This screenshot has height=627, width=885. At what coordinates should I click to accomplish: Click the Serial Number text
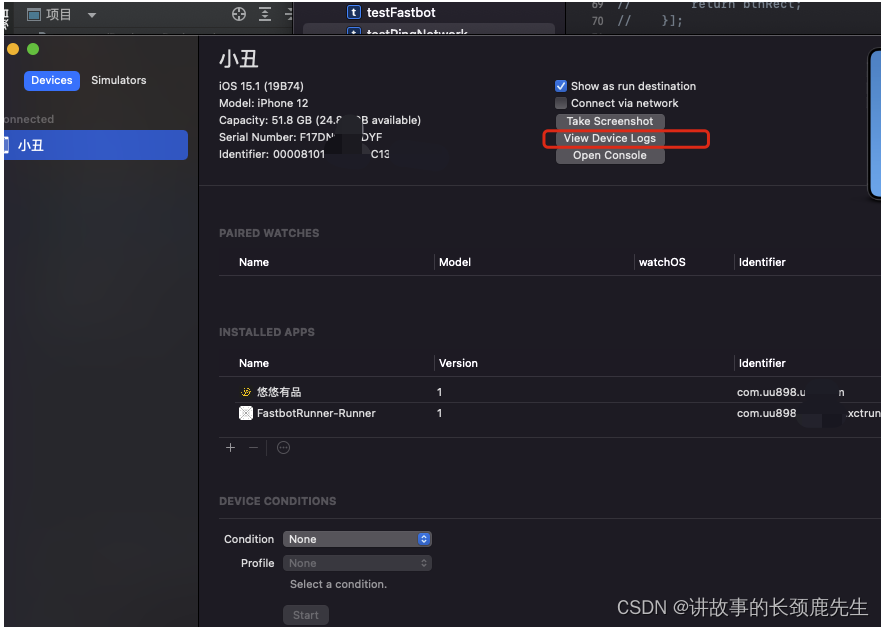300,137
